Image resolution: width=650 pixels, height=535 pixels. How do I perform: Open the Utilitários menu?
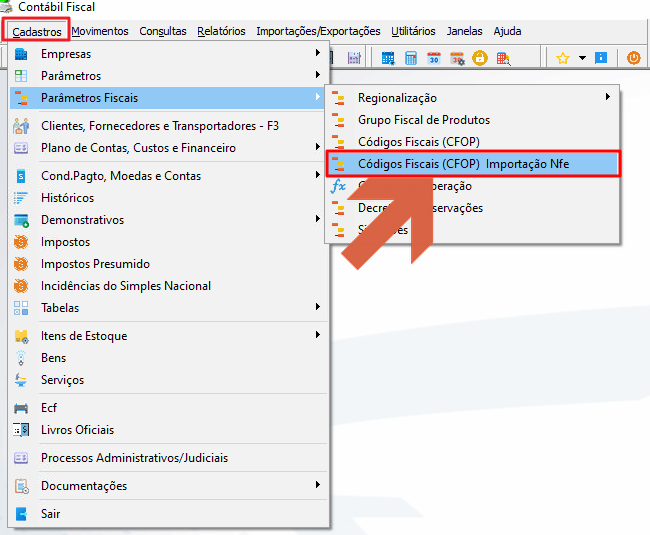coord(413,31)
